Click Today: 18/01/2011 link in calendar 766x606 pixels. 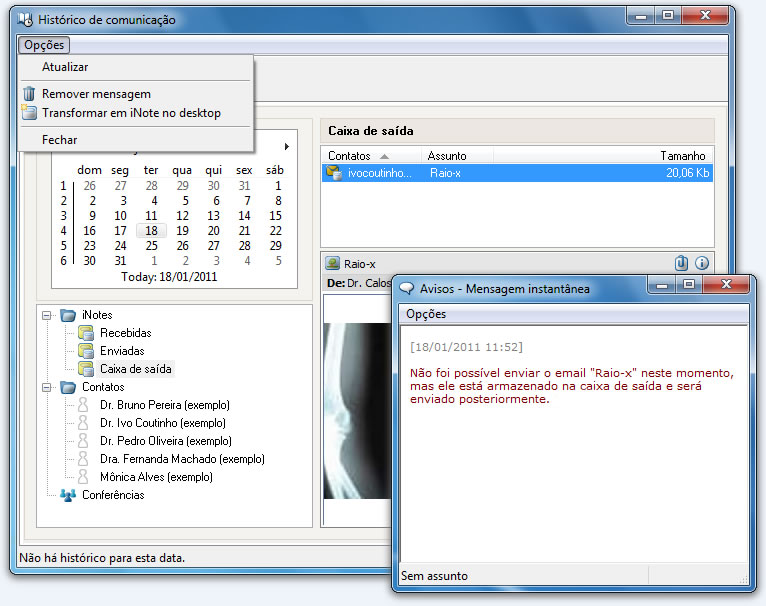coord(169,277)
